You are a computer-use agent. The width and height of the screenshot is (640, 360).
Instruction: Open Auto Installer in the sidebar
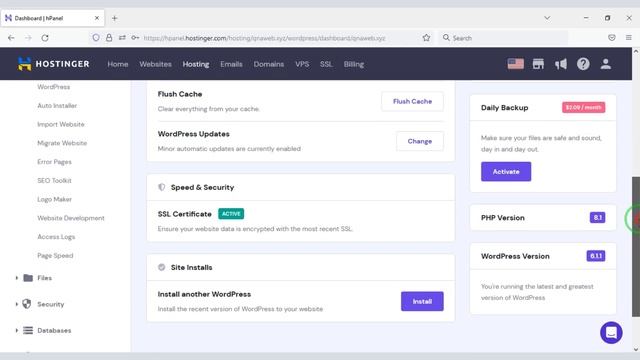(57, 106)
